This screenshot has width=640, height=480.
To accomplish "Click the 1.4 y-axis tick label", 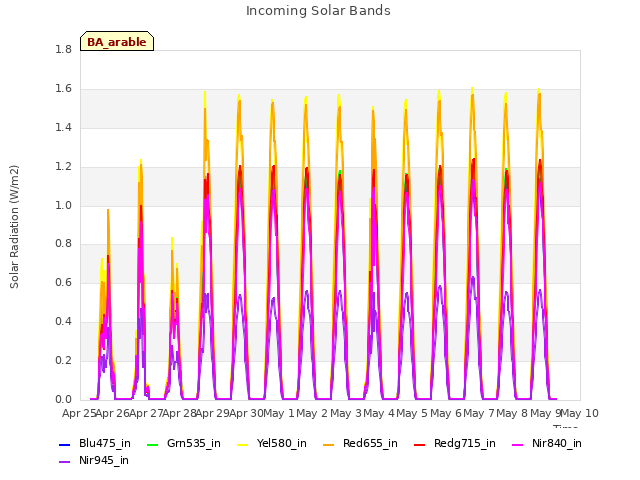I will [63, 128].
